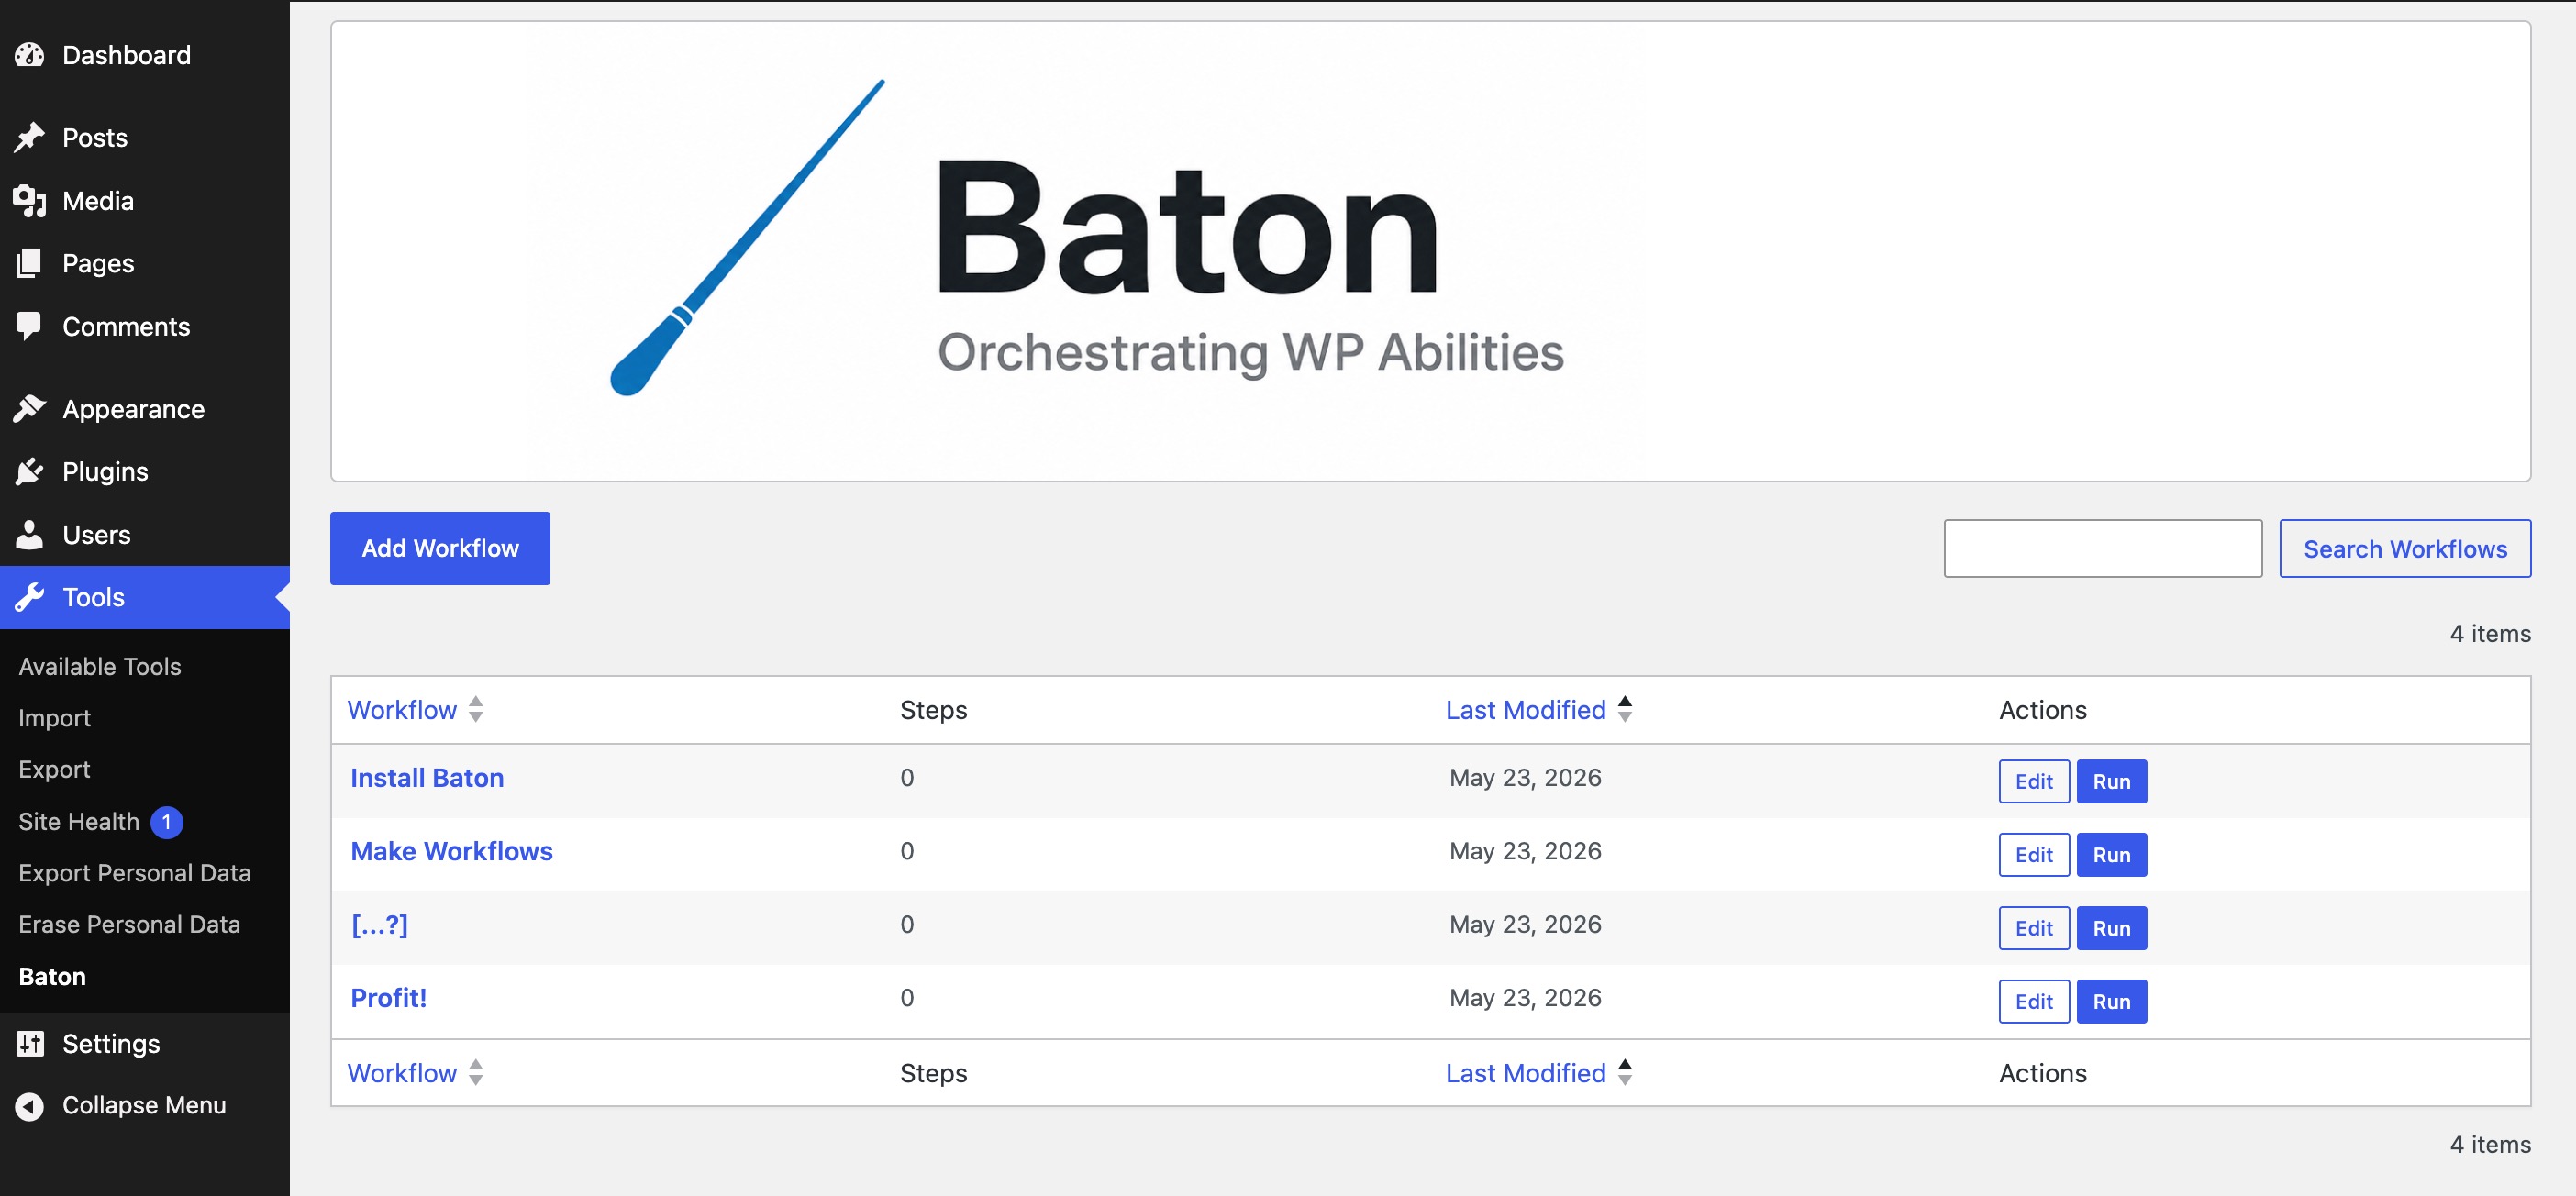Screen dimensions: 2576x1196
Task: Click the bottom '4 items' count
Action: [x=2490, y=1144]
